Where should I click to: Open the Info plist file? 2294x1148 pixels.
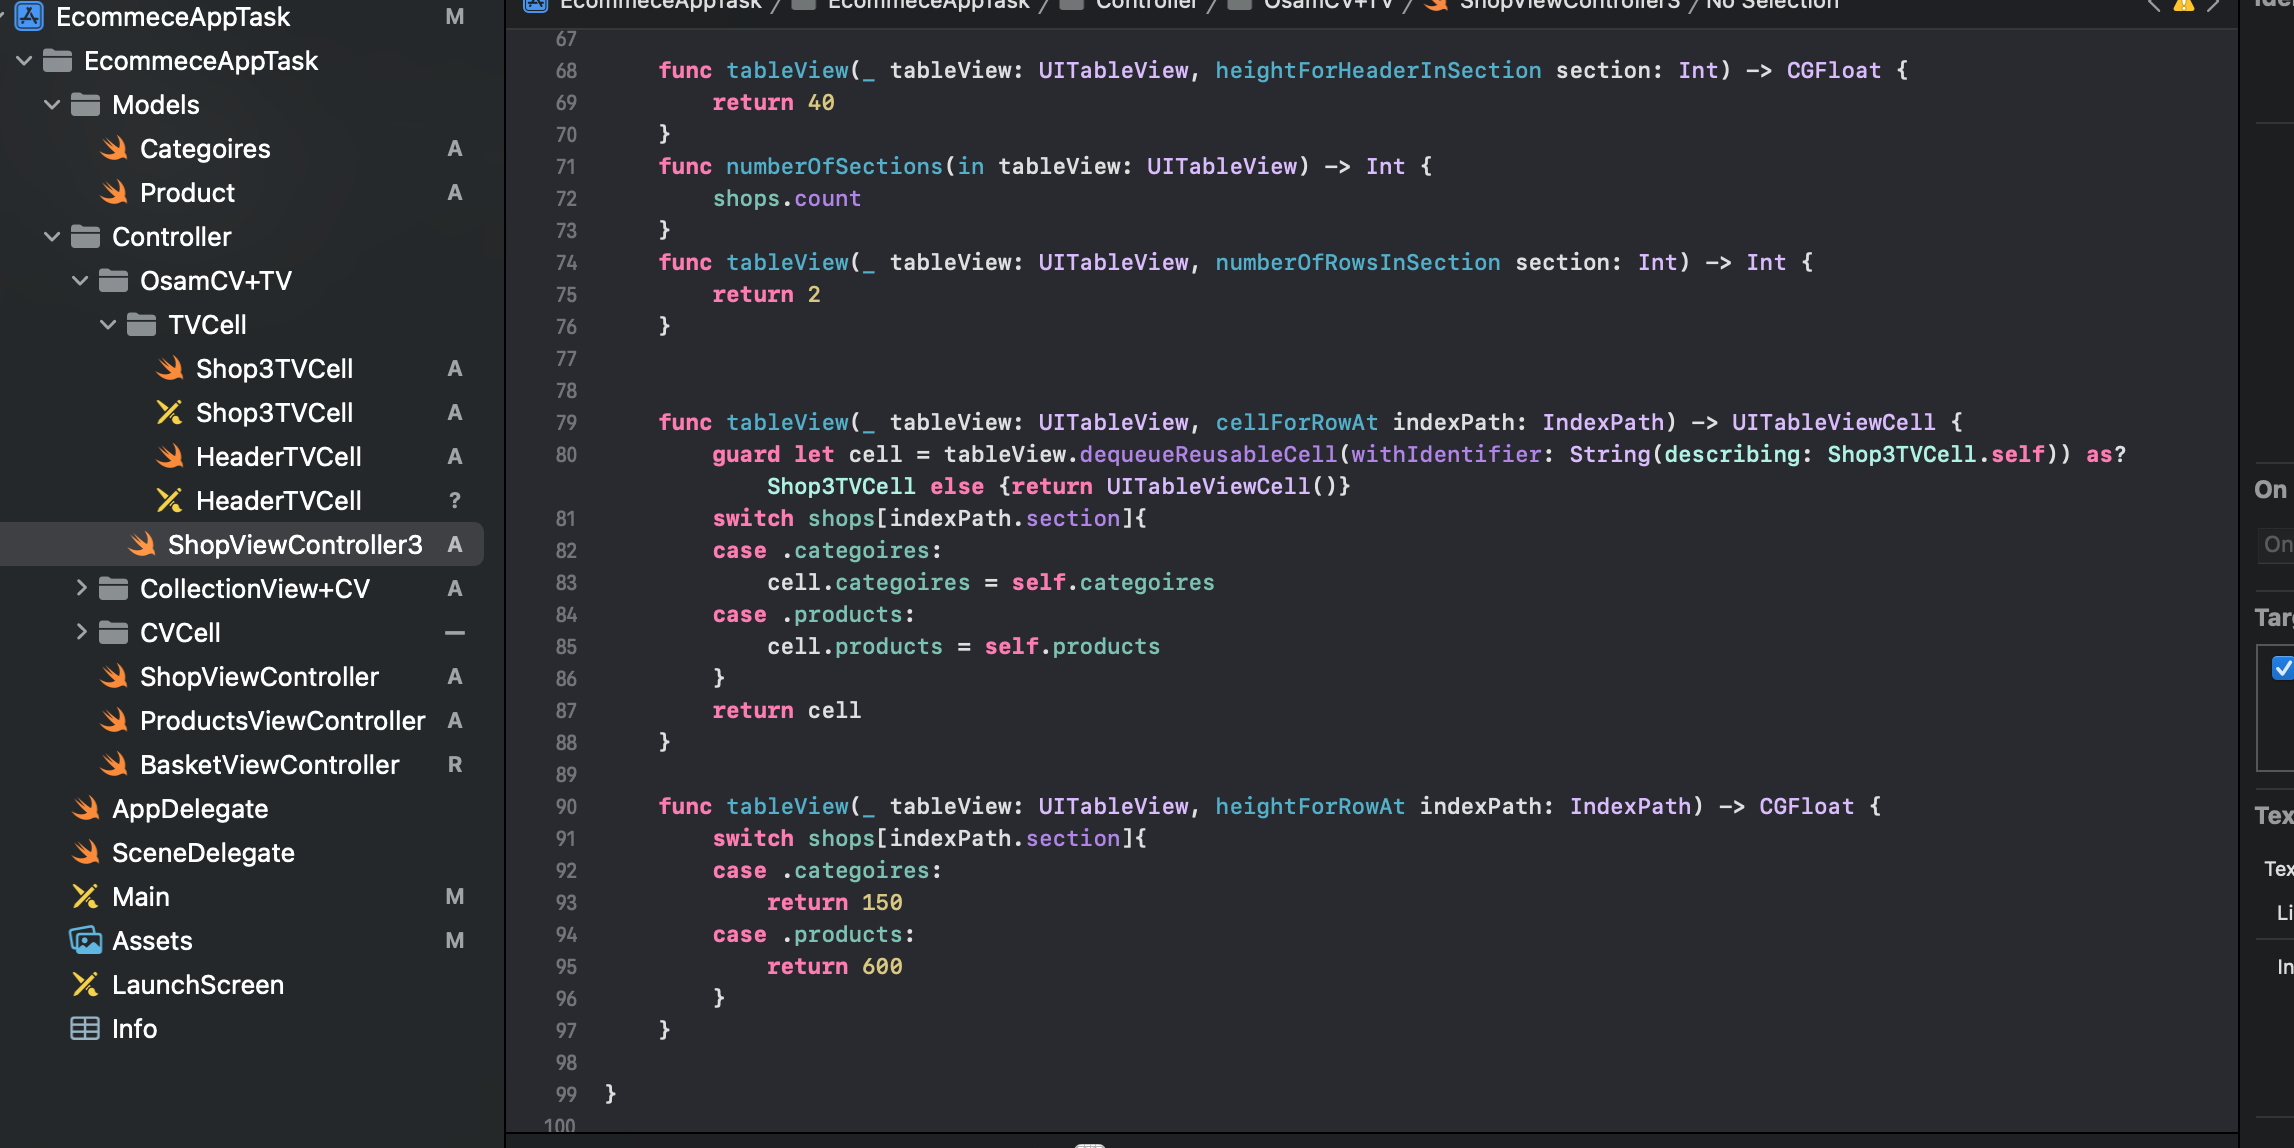[x=134, y=1029]
